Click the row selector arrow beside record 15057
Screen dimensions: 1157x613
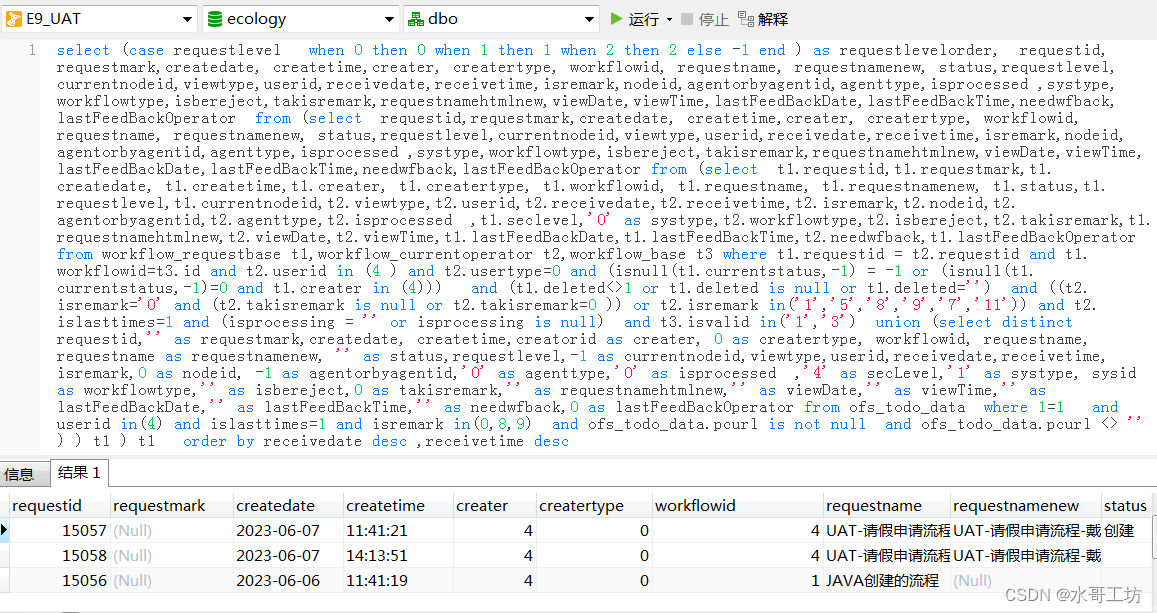pyautogui.click(x=7, y=530)
